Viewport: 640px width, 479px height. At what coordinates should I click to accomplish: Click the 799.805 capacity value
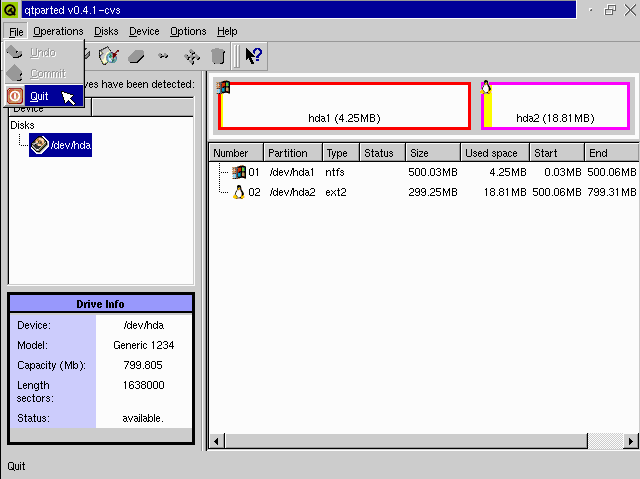pos(143,365)
